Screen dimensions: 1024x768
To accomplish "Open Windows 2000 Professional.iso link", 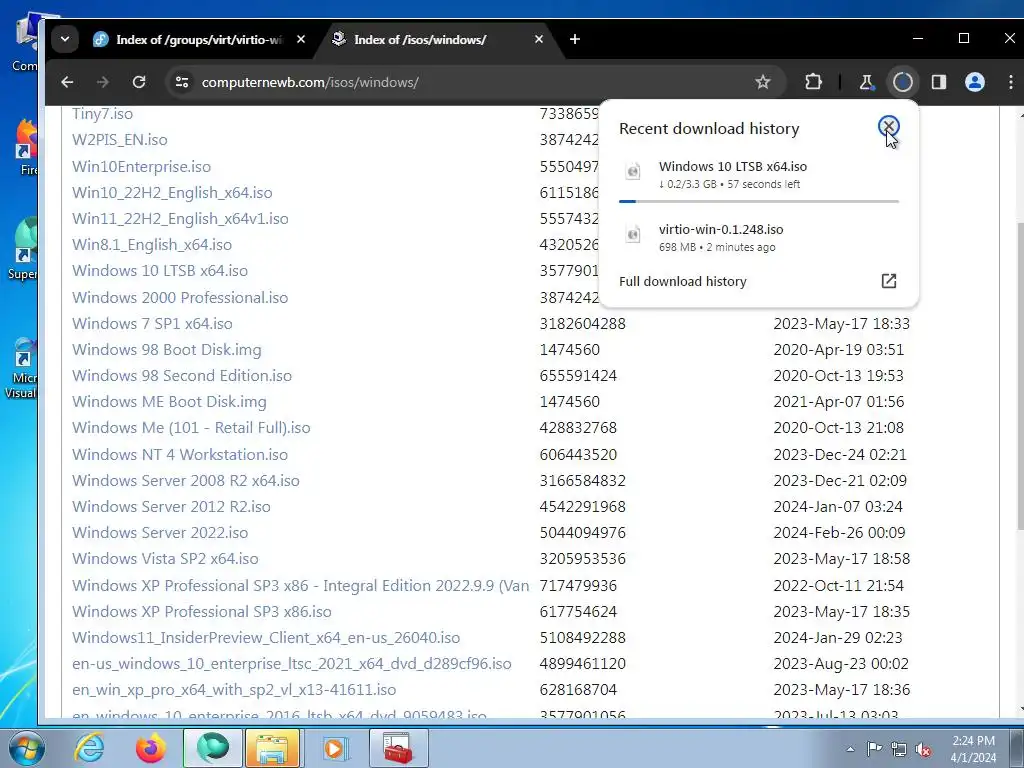I will pyautogui.click(x=180, y=298).
